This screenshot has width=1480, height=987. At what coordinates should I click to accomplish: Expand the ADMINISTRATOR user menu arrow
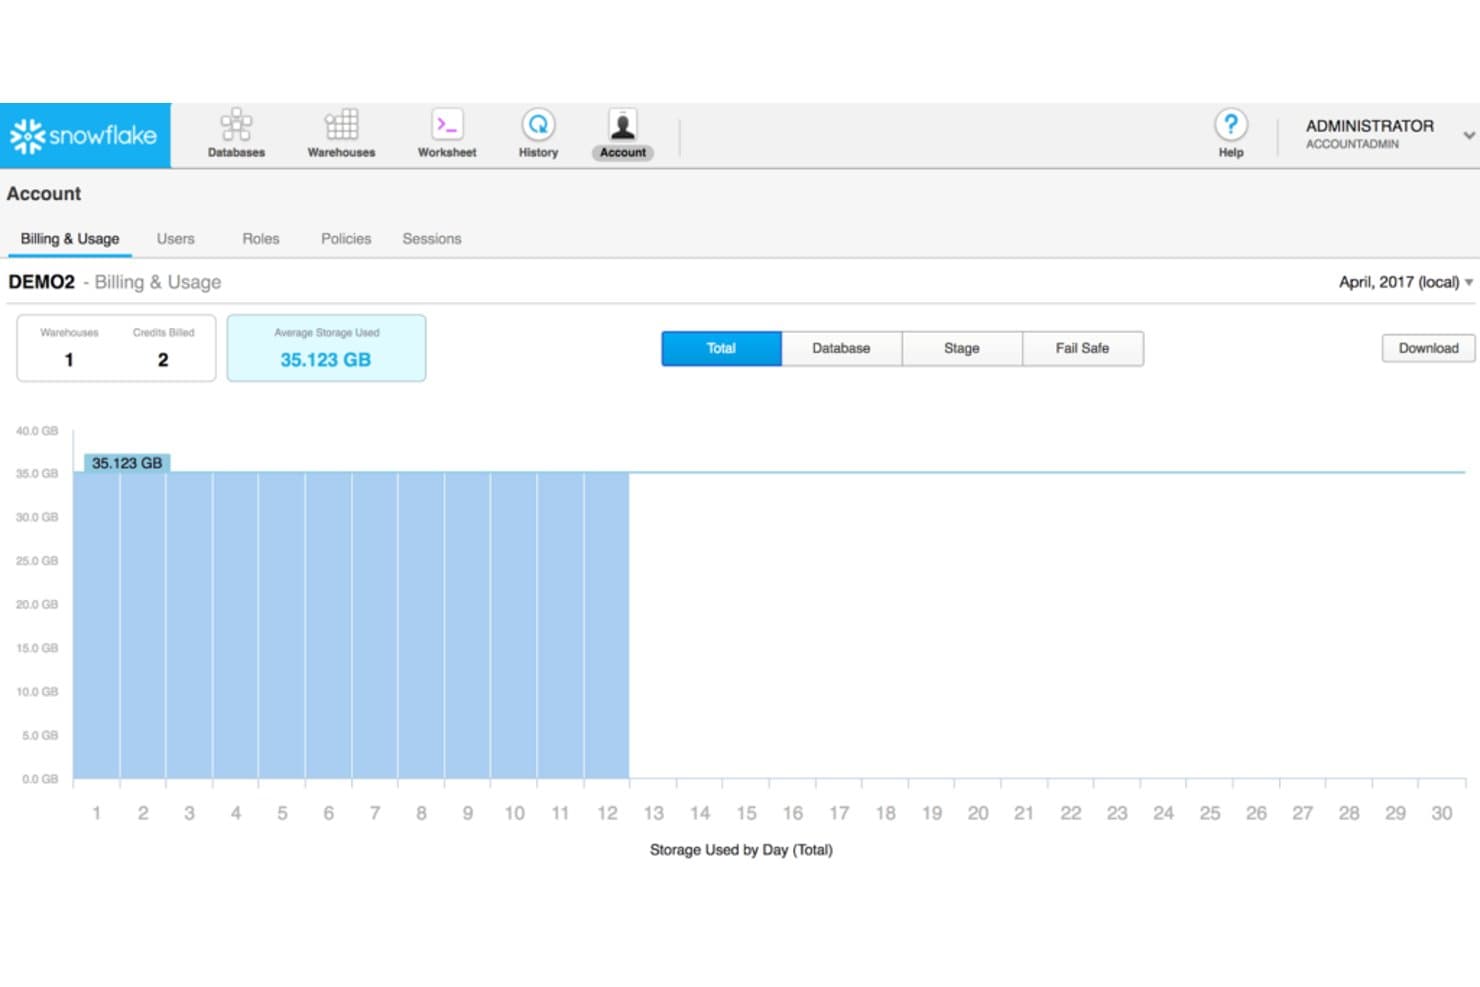point(1468,135)
